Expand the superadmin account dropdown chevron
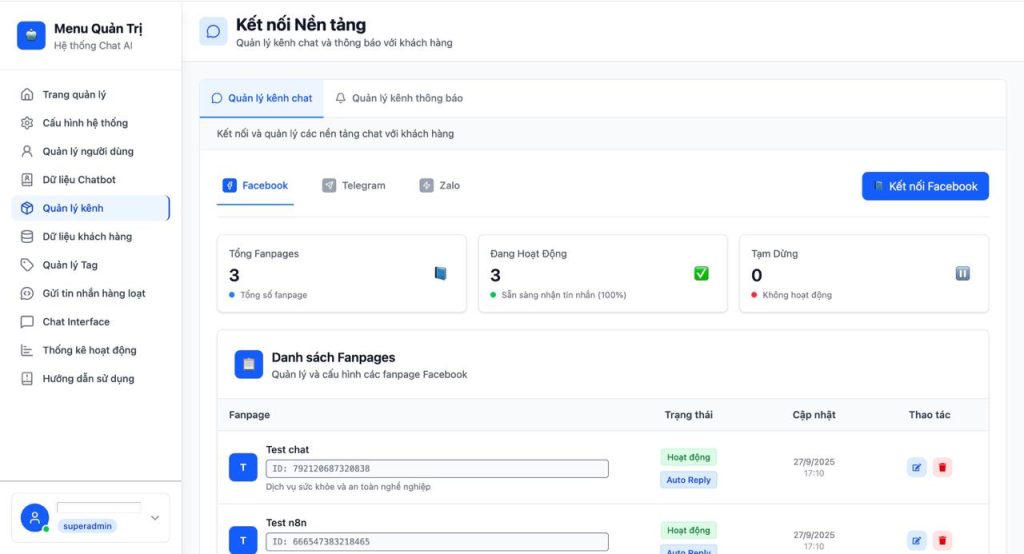The image size is (1024, 554). click(x=155, y=518)
